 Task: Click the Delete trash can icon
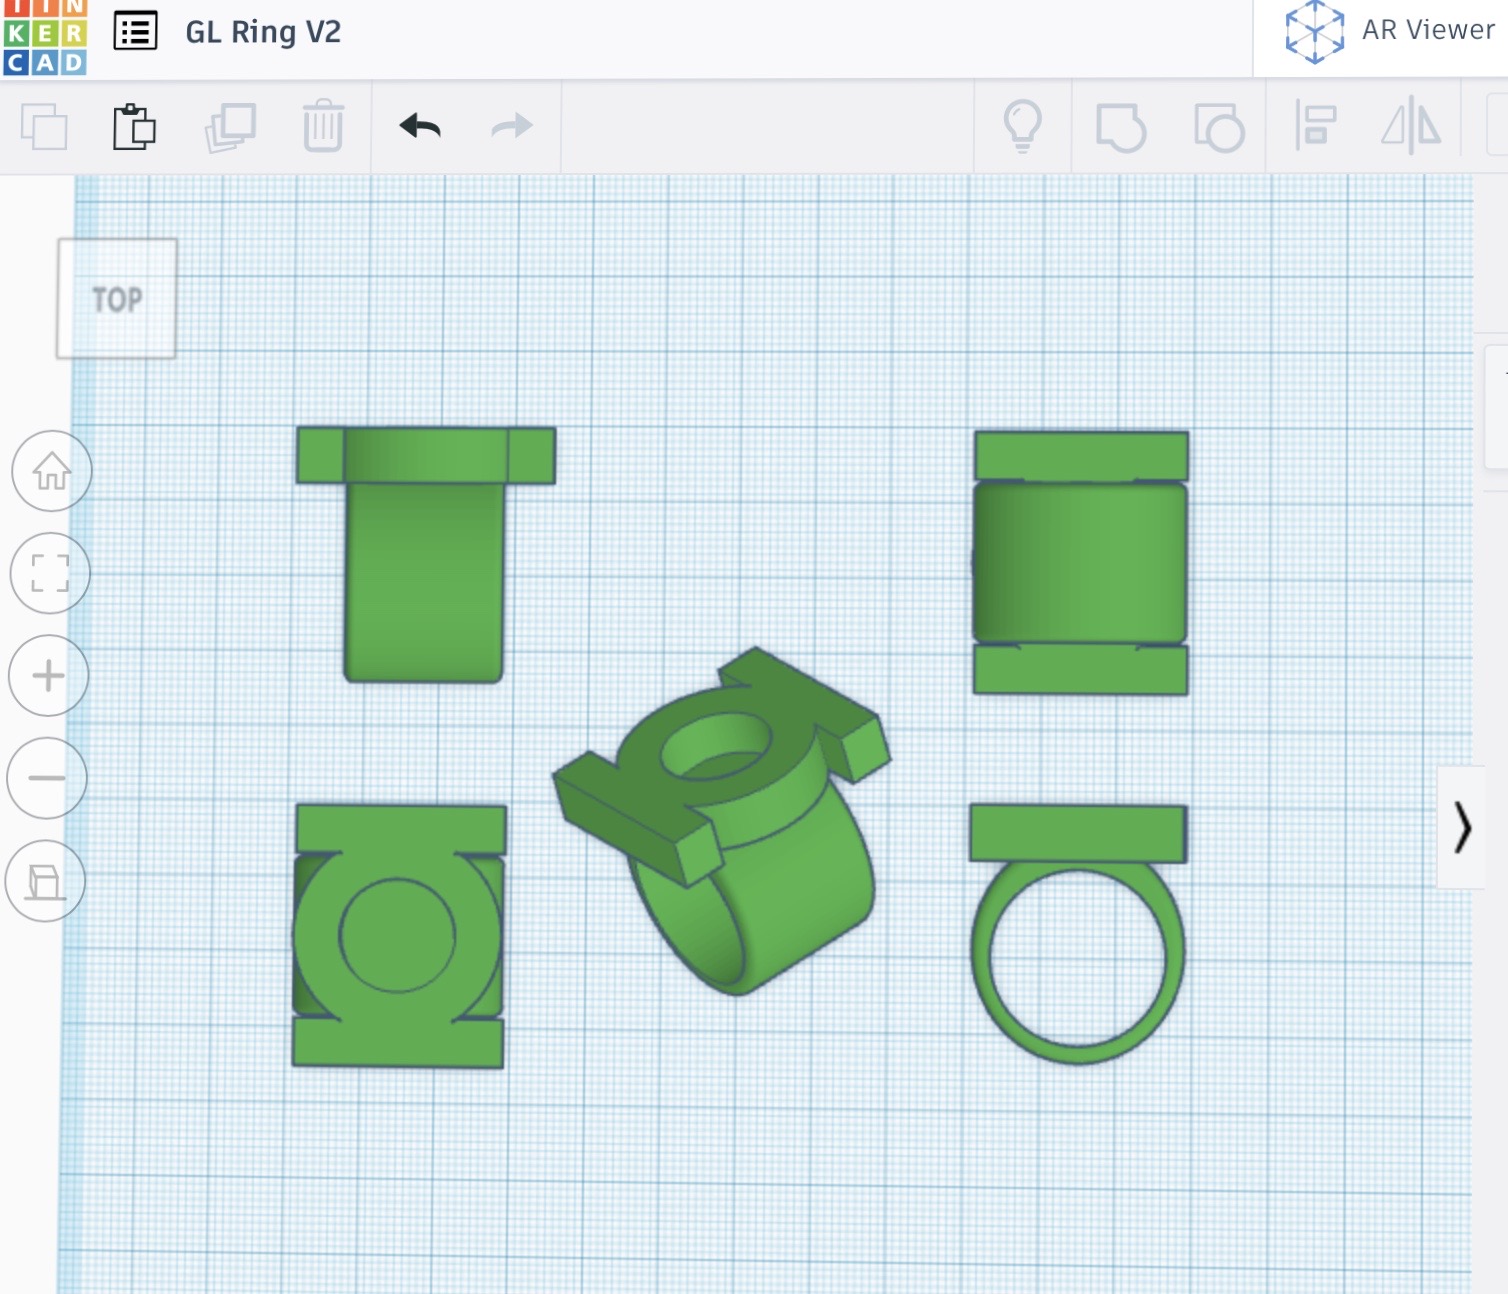[323, 126]
